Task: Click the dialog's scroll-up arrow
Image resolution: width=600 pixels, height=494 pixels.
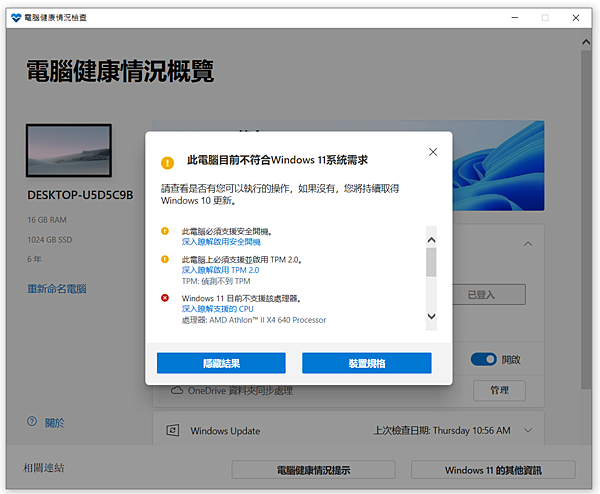Action: click(431, 240)
